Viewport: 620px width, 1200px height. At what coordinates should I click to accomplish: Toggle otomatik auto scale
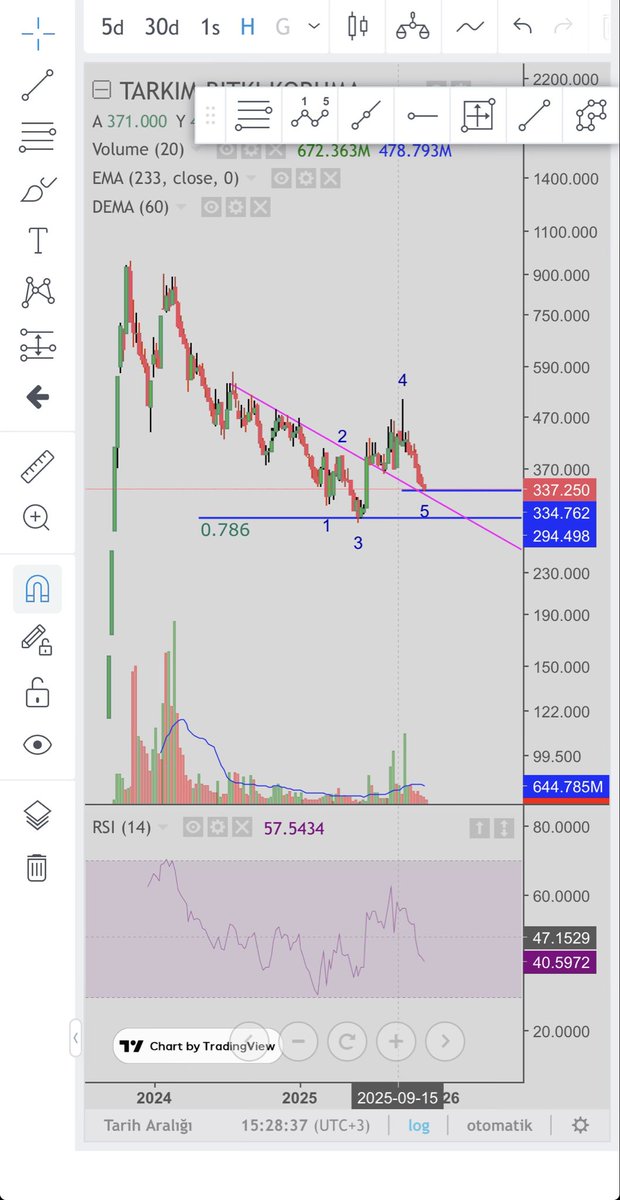point(499,1125)
